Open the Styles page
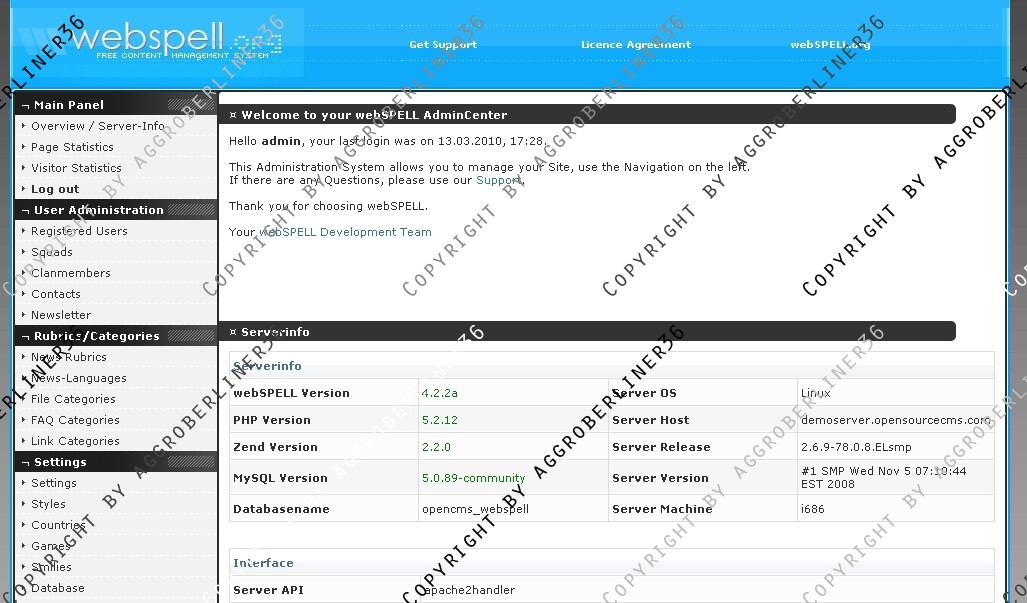The height and width of the screenshot is (603, 1027). [48, 503]
